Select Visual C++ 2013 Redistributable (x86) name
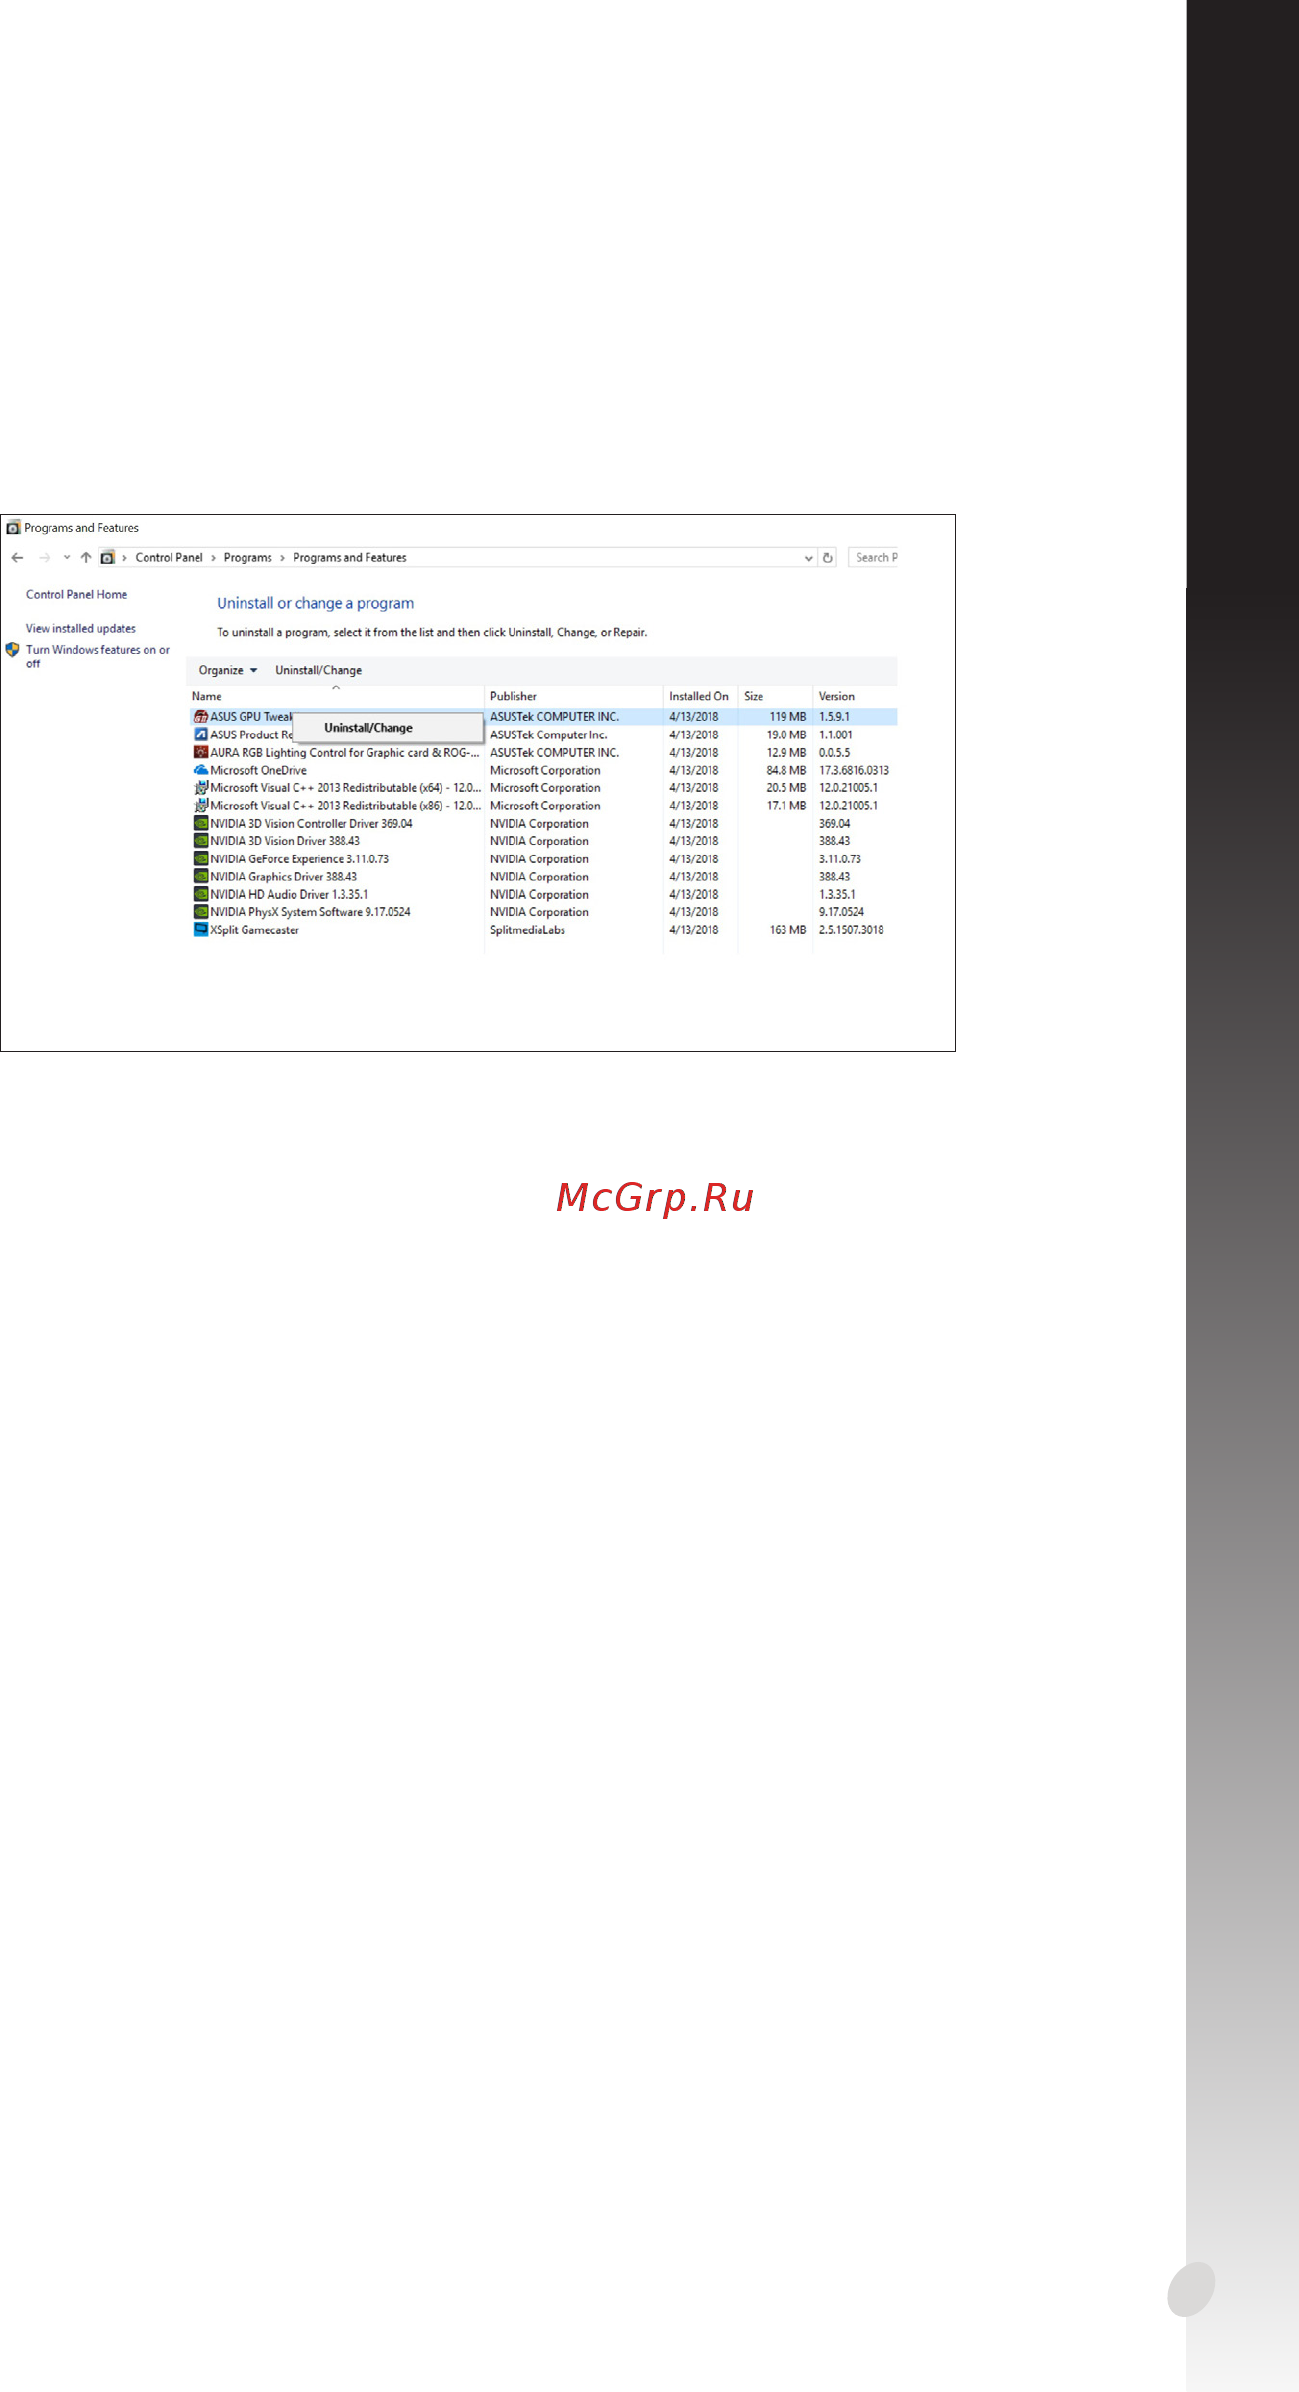Viewport: 1299px width, 2392px height. click(346, 806)
